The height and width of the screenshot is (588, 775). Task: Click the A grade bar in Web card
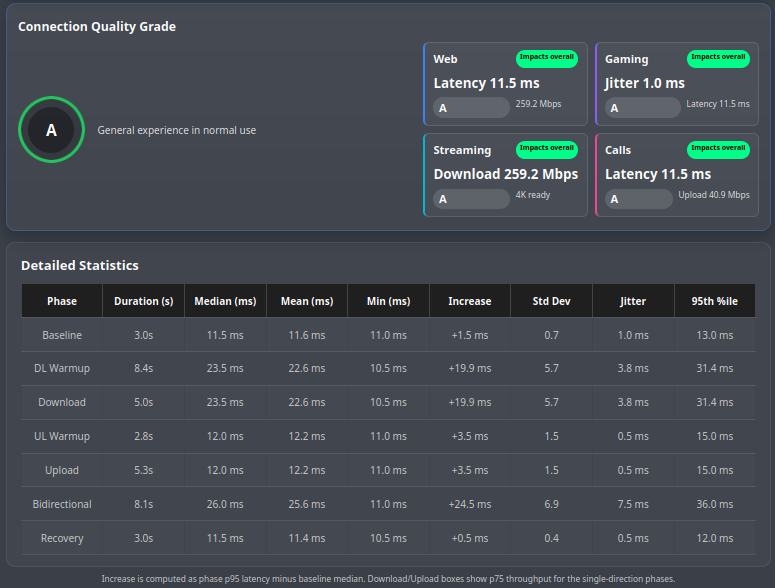[x=472, y=108]
